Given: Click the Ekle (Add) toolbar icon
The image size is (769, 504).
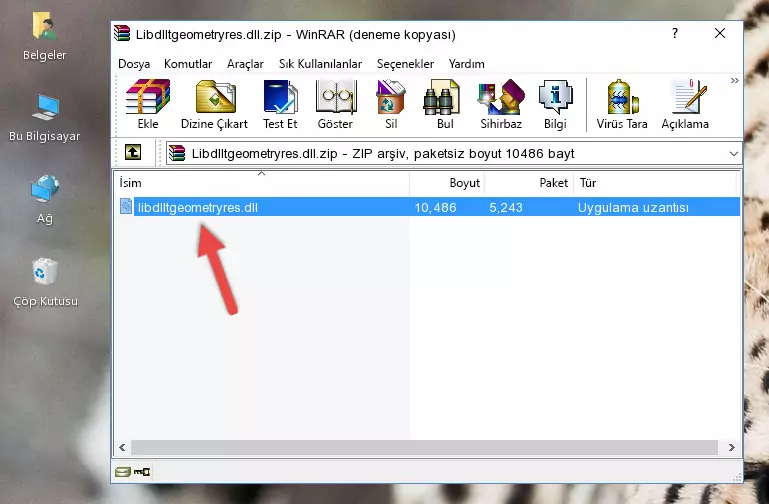Looking at the screenshot, I should point(148,104).
